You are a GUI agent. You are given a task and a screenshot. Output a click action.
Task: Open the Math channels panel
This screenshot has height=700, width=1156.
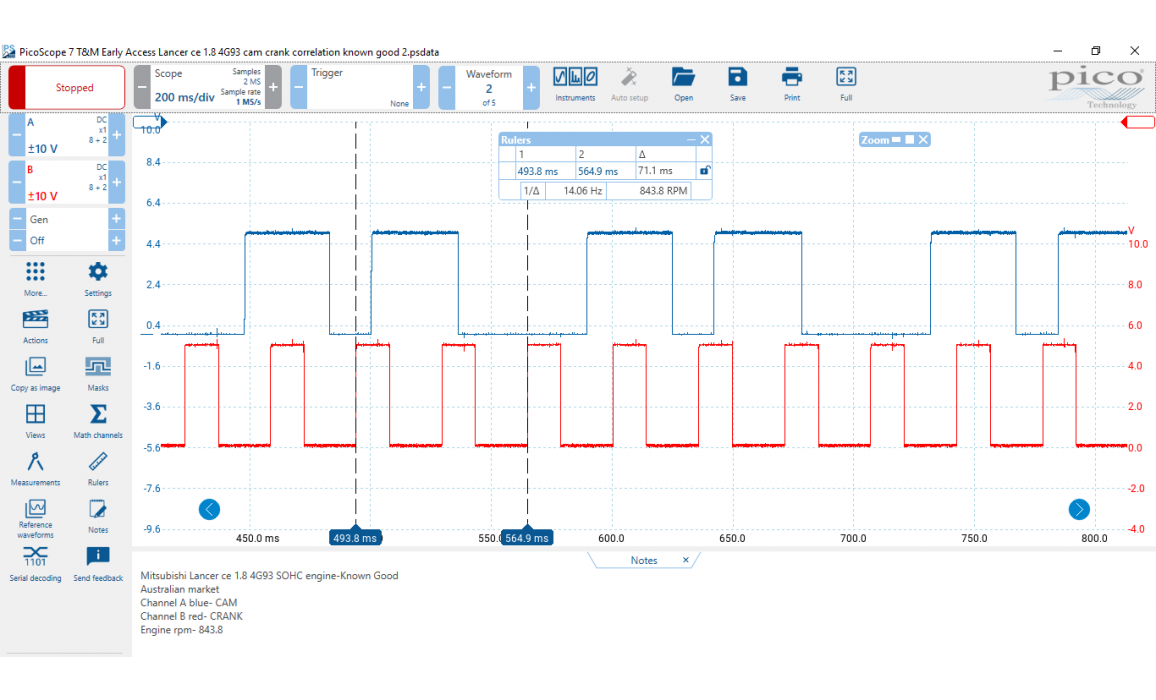(x=98, y=415)
